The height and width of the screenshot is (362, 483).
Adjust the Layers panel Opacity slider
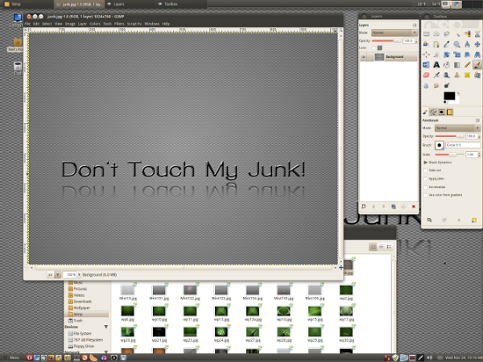(x=386, y=41)
